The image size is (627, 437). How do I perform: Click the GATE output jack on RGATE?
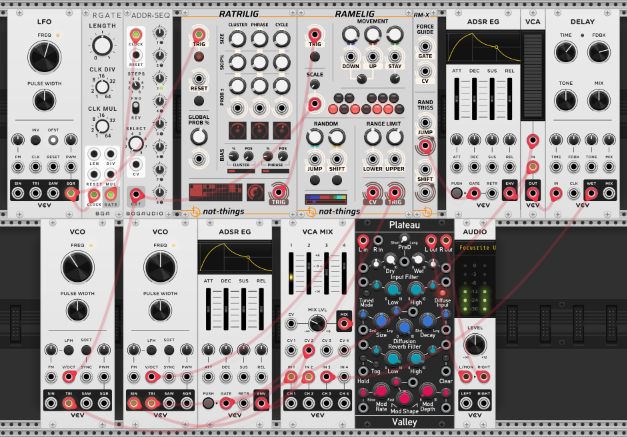click(111, 196)
